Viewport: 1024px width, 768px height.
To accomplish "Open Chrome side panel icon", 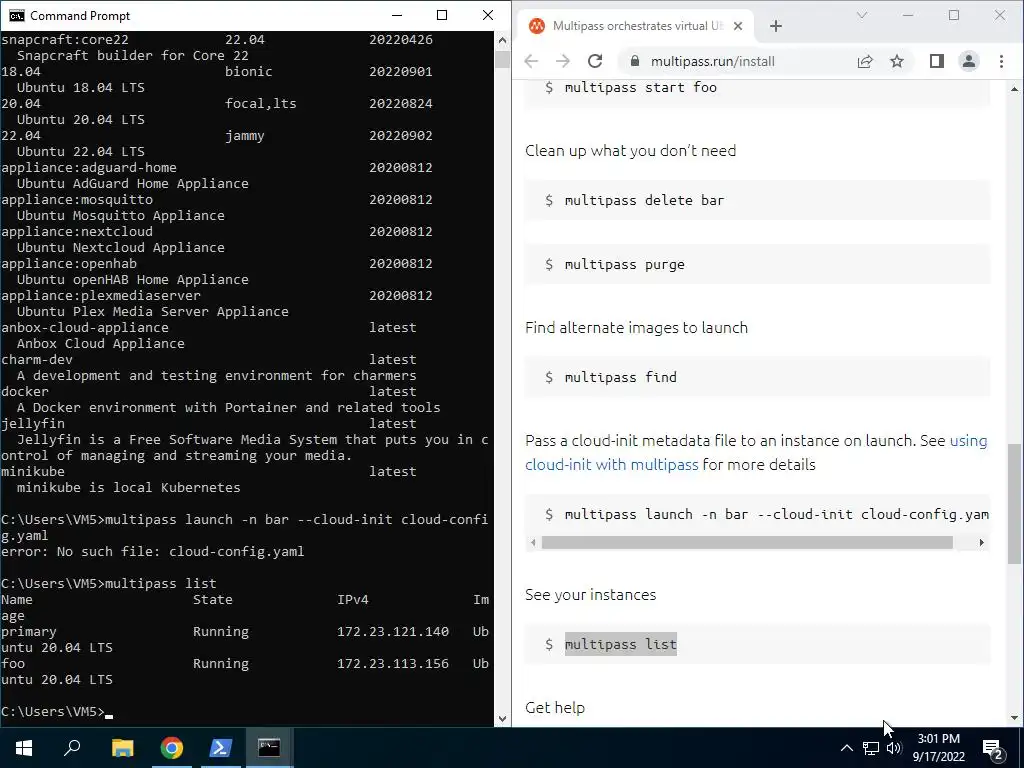I will coord(936,61).
